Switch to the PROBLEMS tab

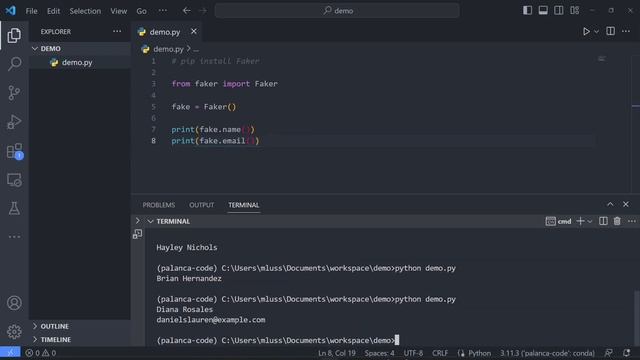coord(159,205)
